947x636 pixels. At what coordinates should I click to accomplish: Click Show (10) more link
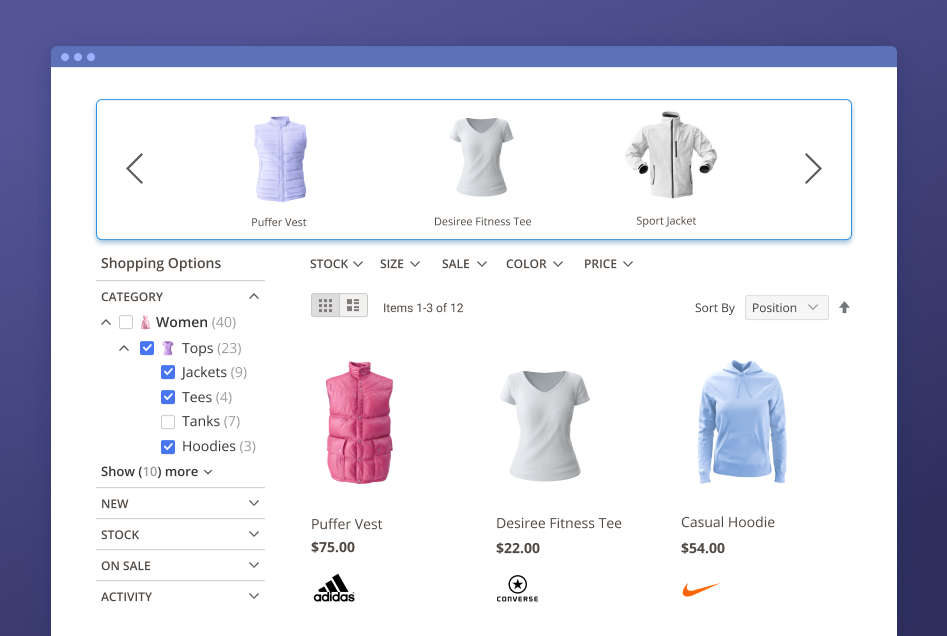pyautogui.click(x=156, y=472)
